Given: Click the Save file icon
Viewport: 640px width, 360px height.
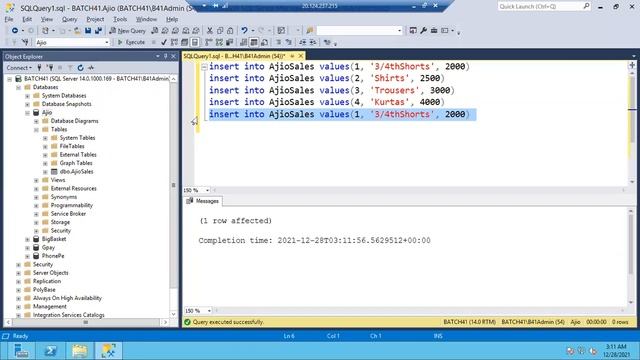Looking at the screenshot, I should pos(88,31).
